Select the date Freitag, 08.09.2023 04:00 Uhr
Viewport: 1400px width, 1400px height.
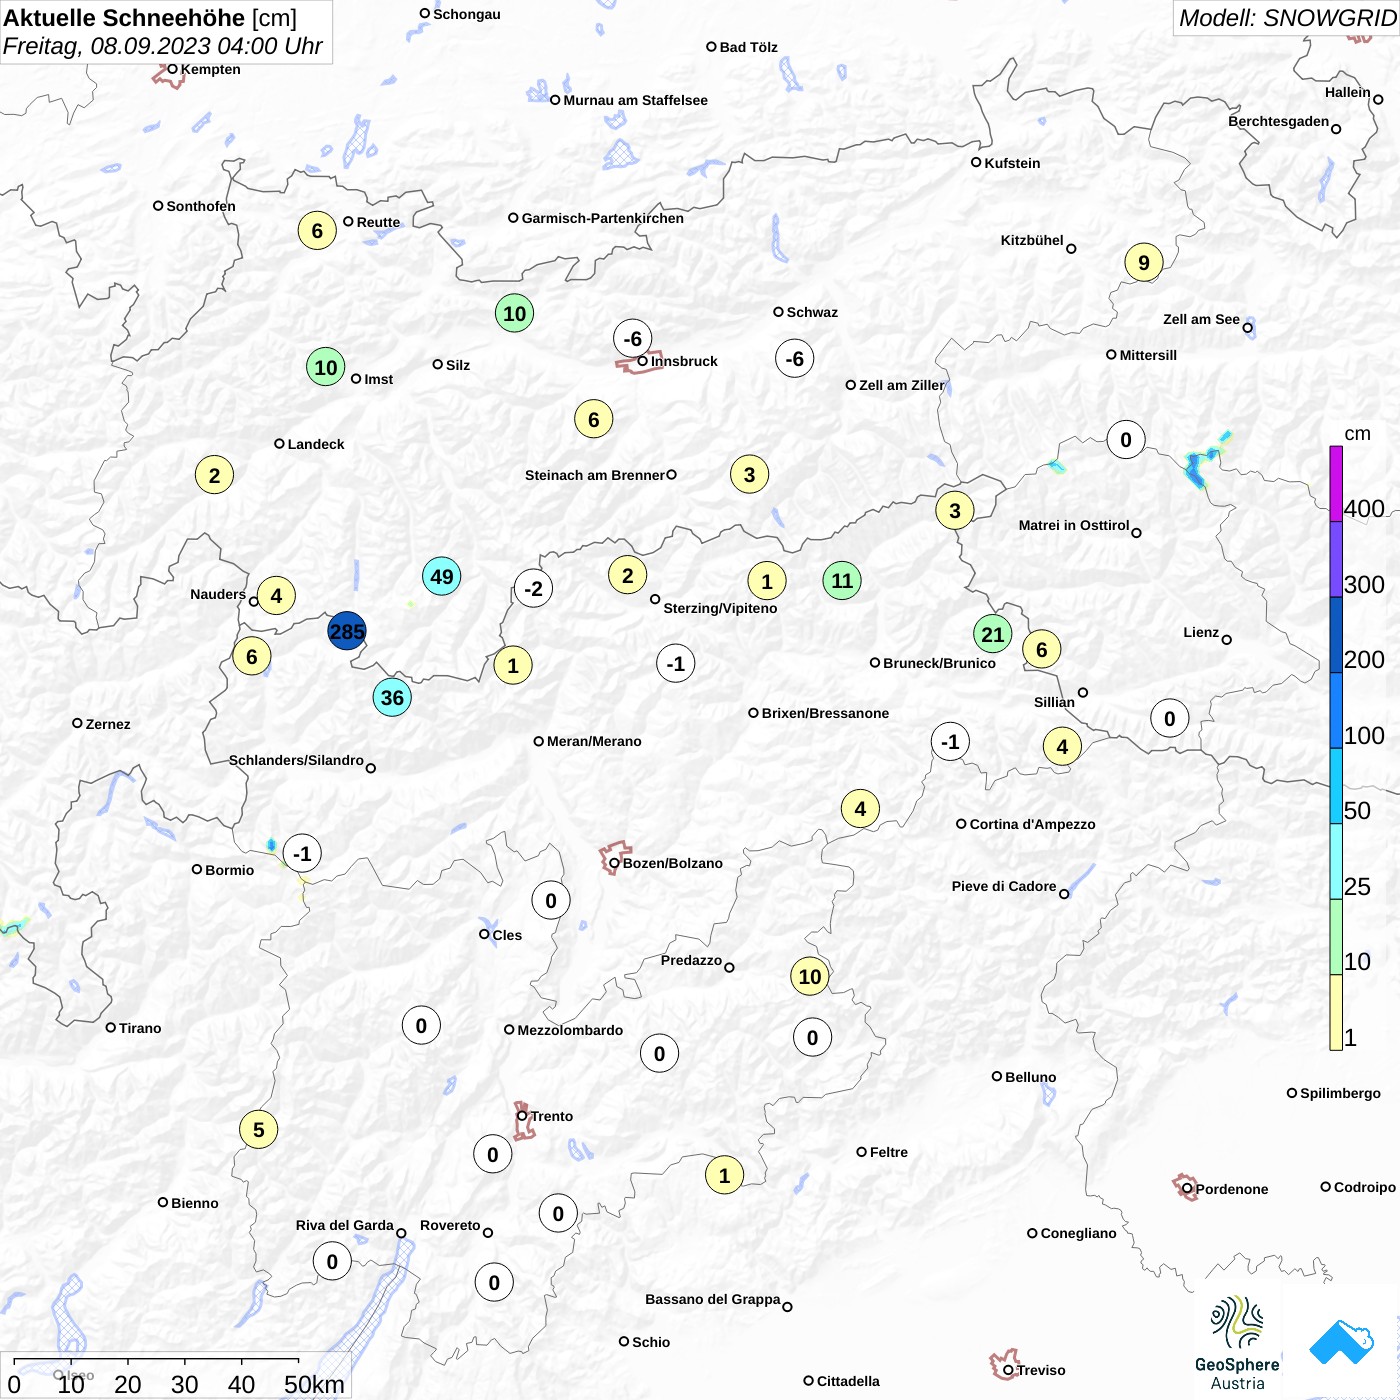162,46
